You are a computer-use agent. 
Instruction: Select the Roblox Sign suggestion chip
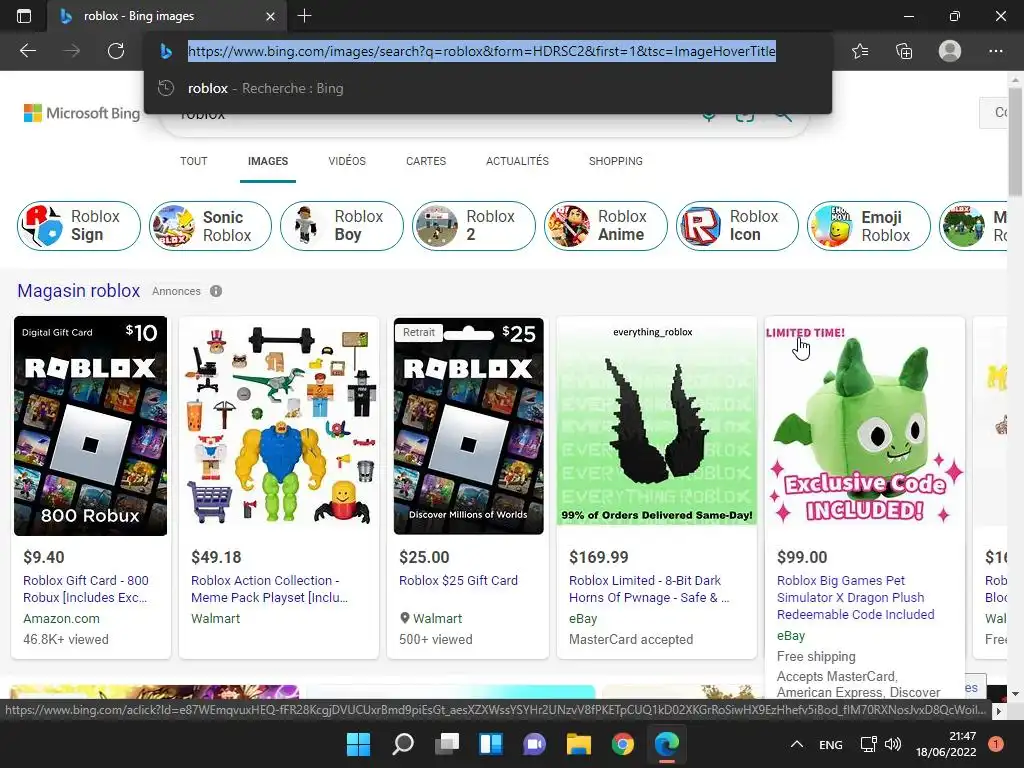[x=79, y=226]
